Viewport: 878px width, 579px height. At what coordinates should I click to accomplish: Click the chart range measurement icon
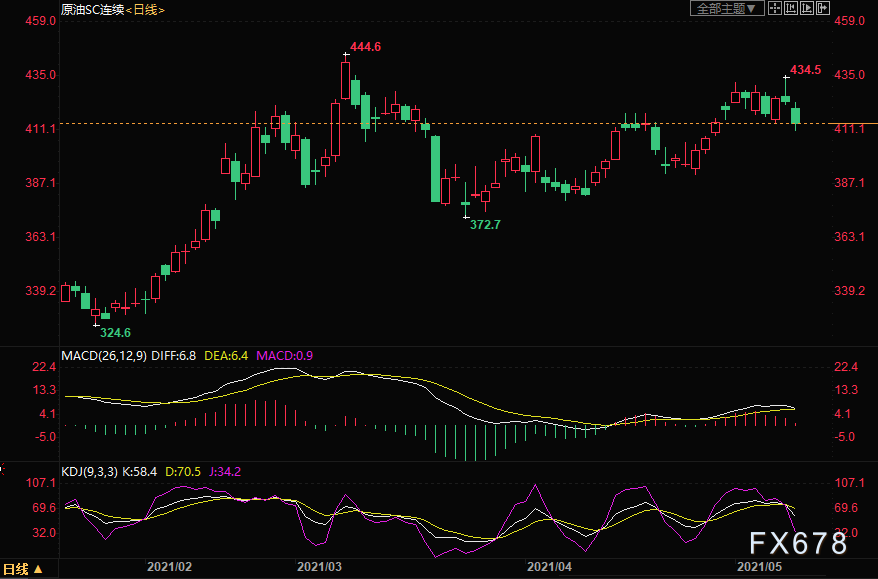(792, 8)
